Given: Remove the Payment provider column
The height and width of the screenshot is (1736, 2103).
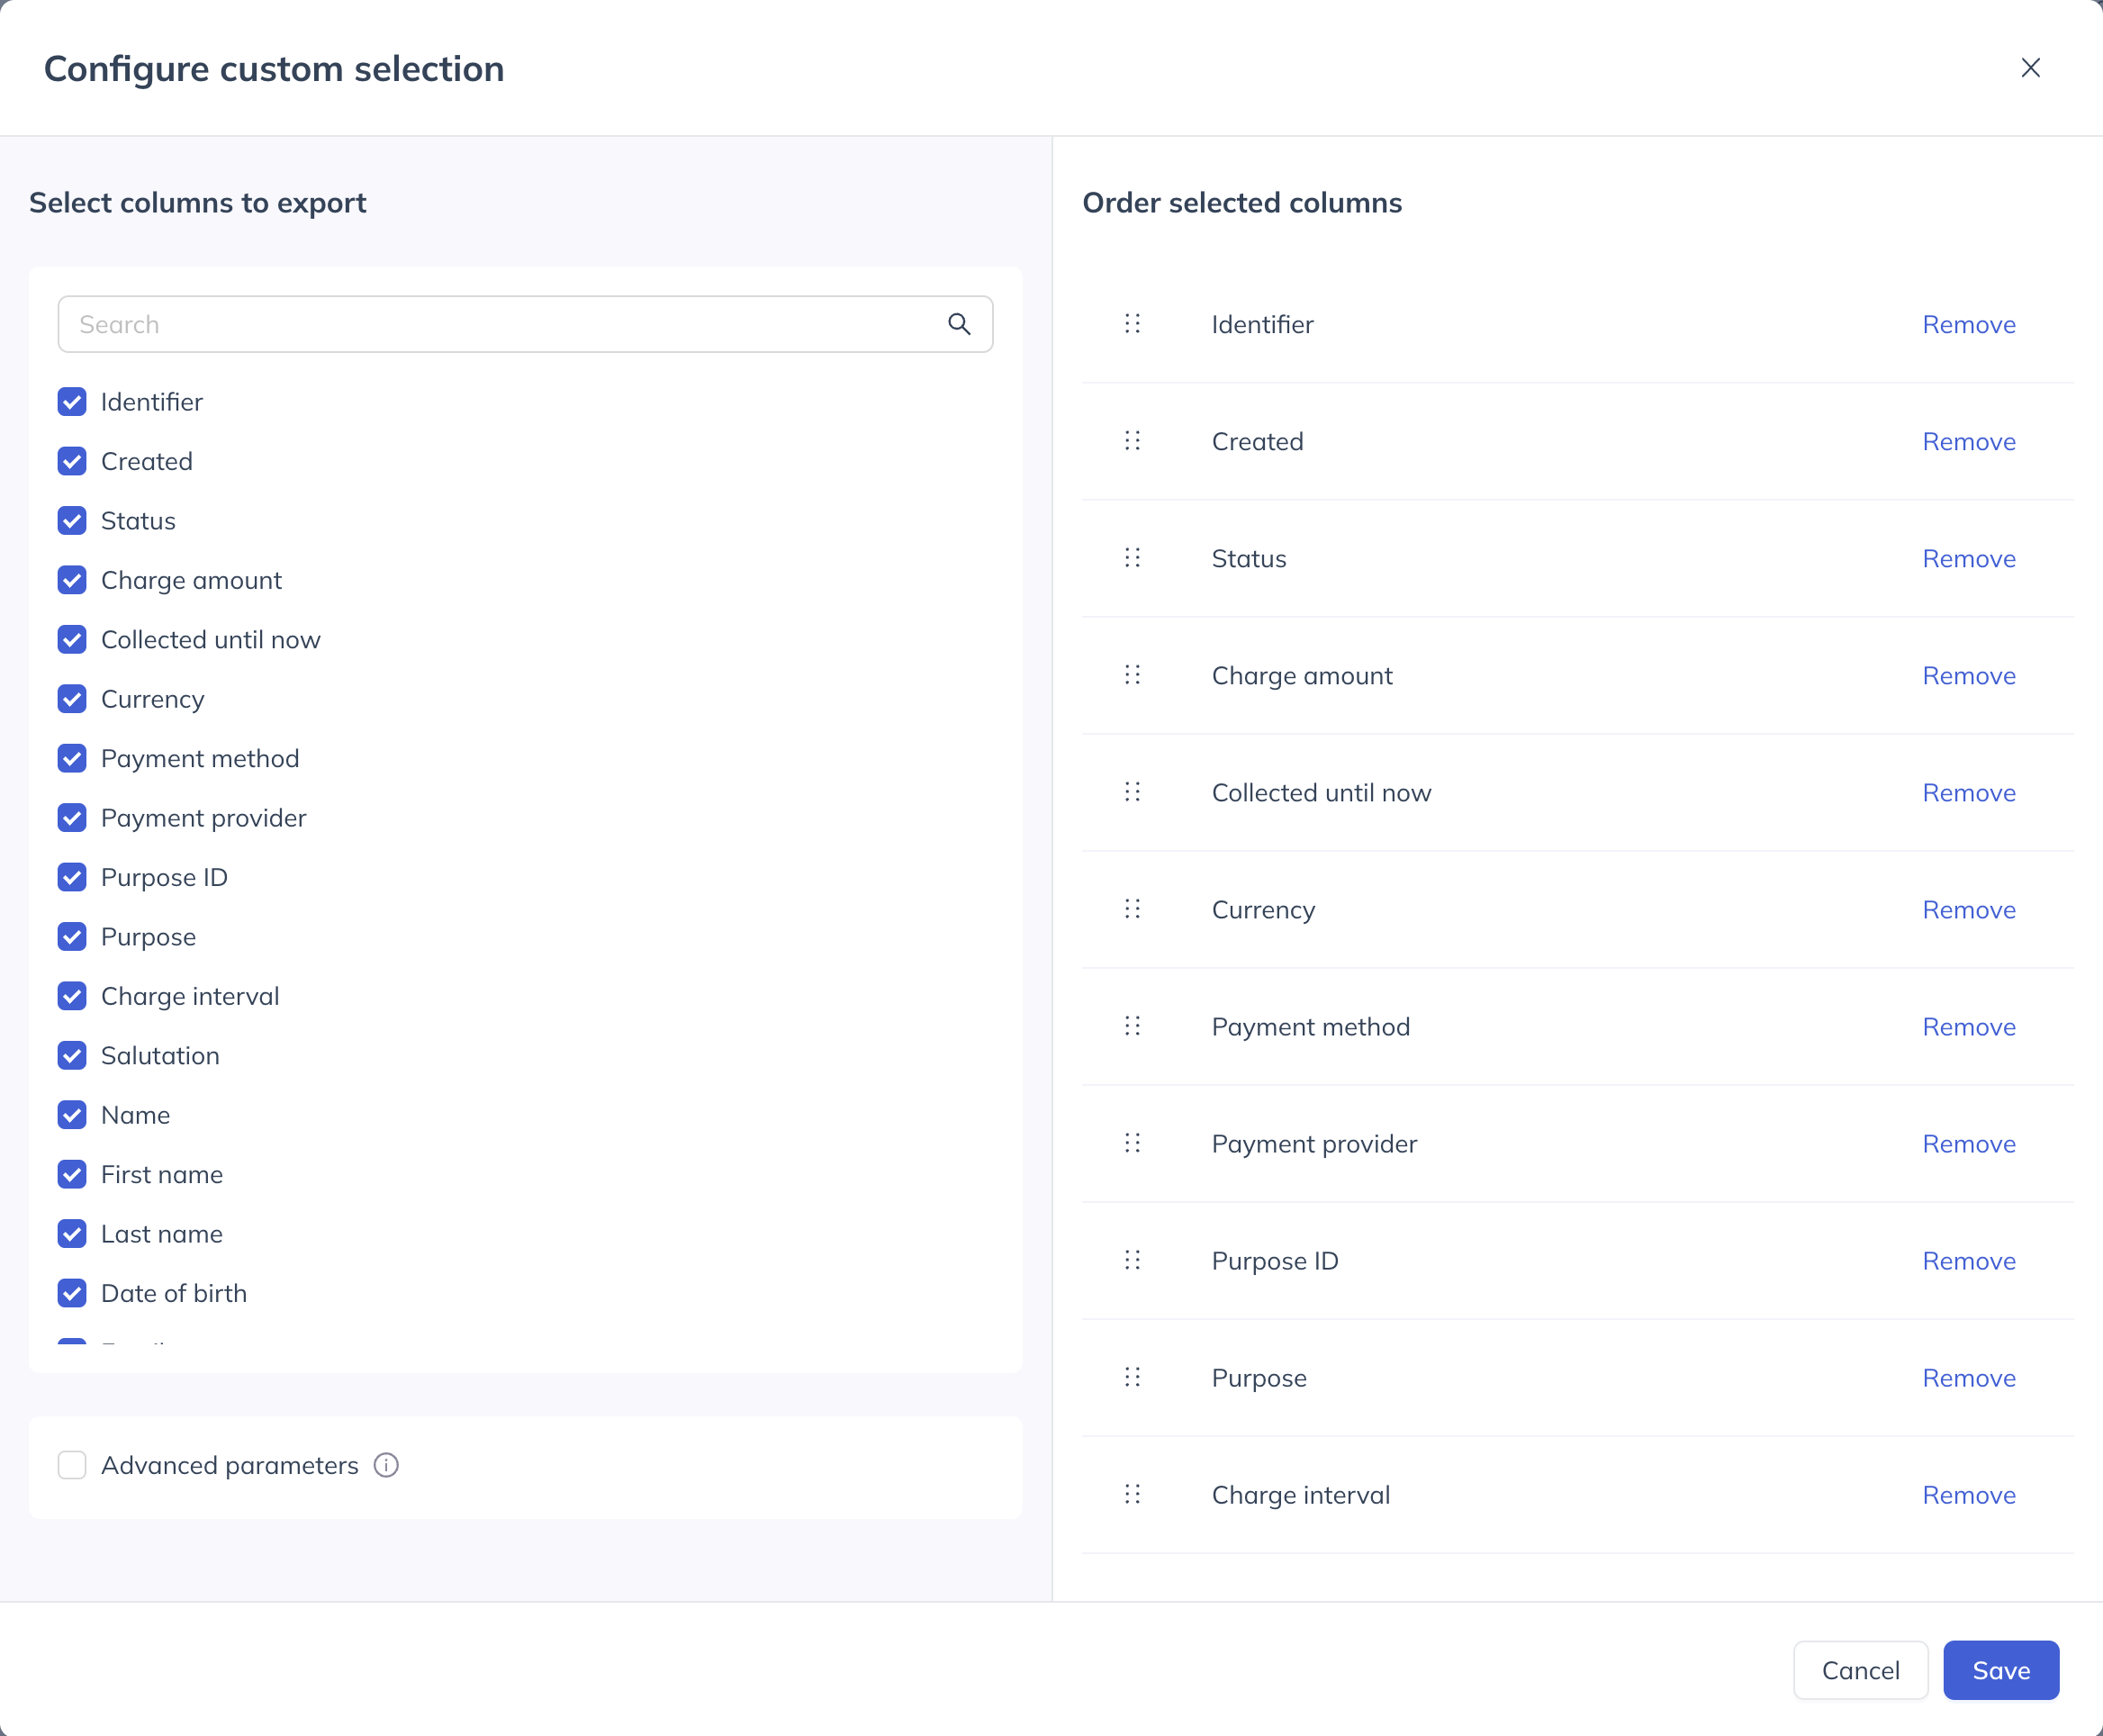Looking at the screenshot, I should (x=1968, y=1143).
